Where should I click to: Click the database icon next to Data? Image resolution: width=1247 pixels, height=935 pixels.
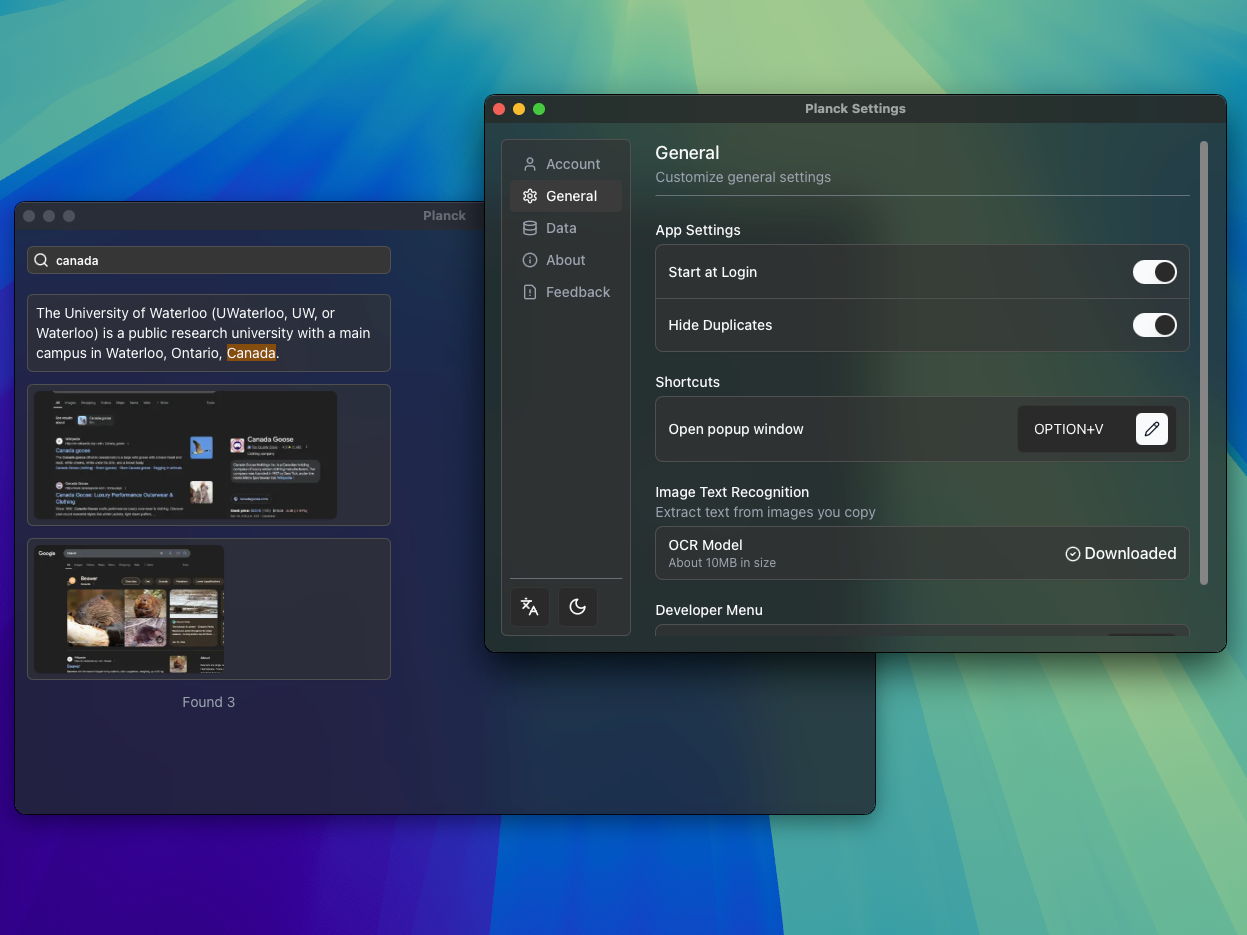tap(529, 227)
